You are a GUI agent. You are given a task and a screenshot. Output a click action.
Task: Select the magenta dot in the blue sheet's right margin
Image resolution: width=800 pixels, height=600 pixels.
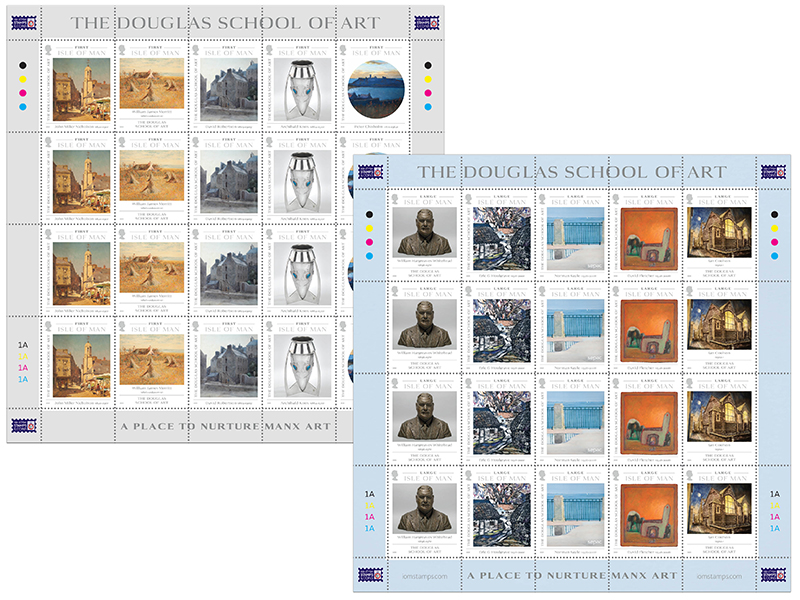[774, 242]
